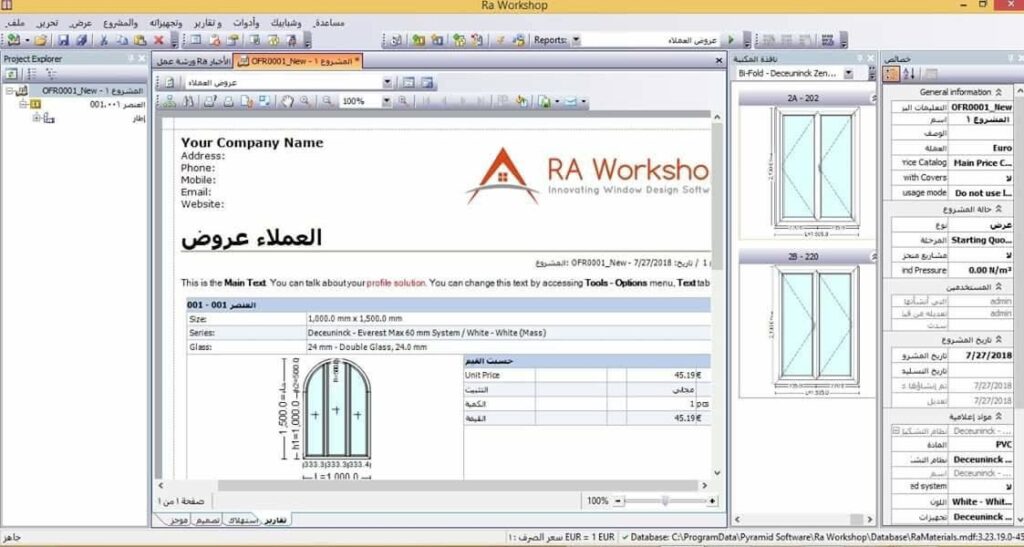Open a project with the folder icon

[40, 40]
